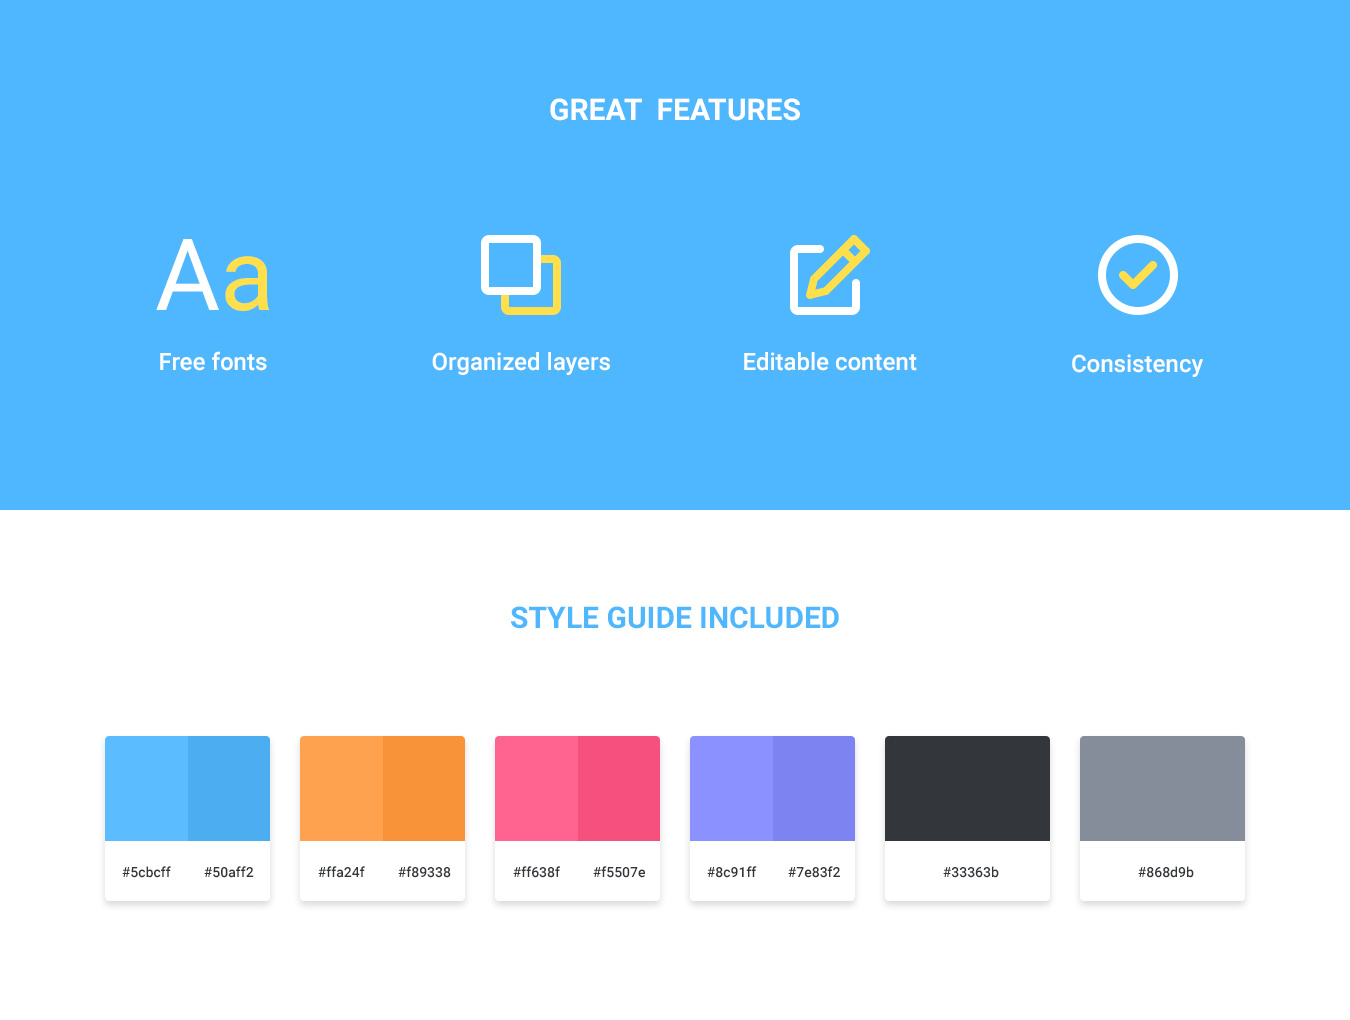Click the editable content pencil icon
The height and width of the screenshot is (1020, 1350).
click(829, 275)
